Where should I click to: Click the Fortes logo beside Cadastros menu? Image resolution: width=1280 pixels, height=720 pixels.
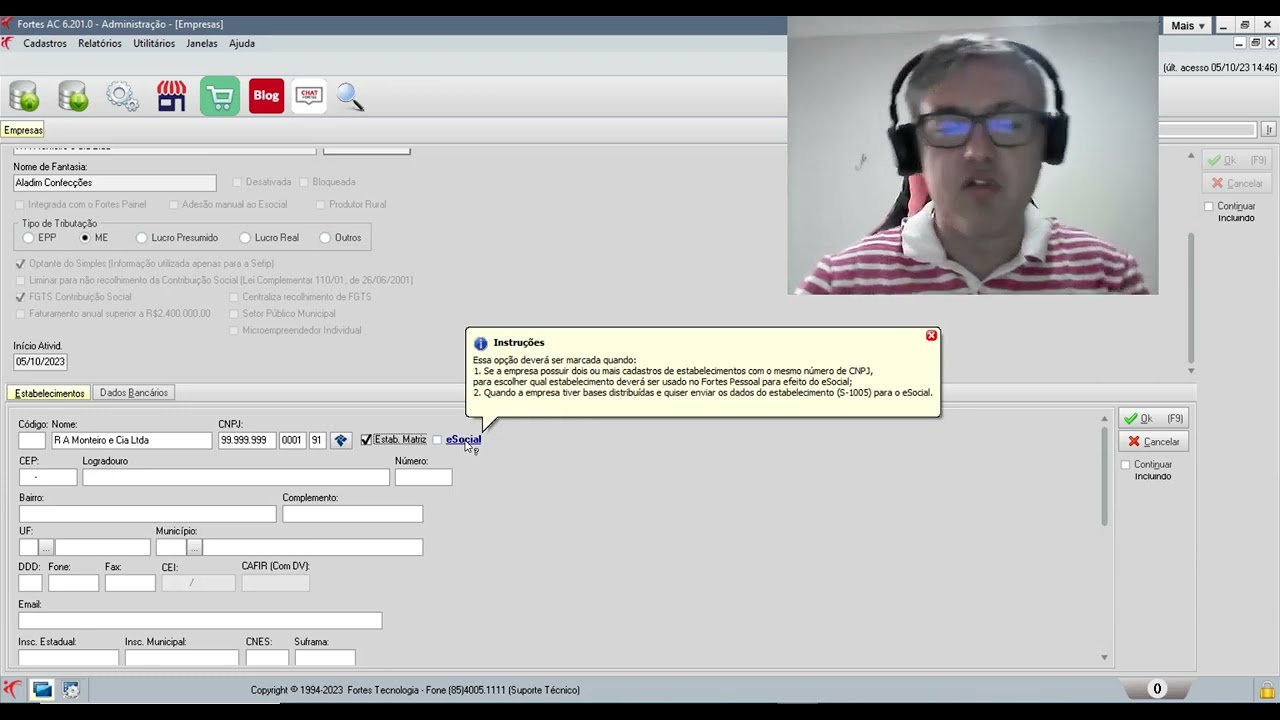(7, 43)
